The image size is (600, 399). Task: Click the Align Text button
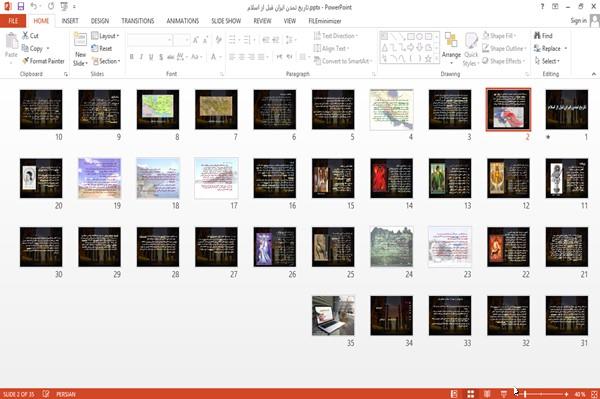(x=331, y=48)
